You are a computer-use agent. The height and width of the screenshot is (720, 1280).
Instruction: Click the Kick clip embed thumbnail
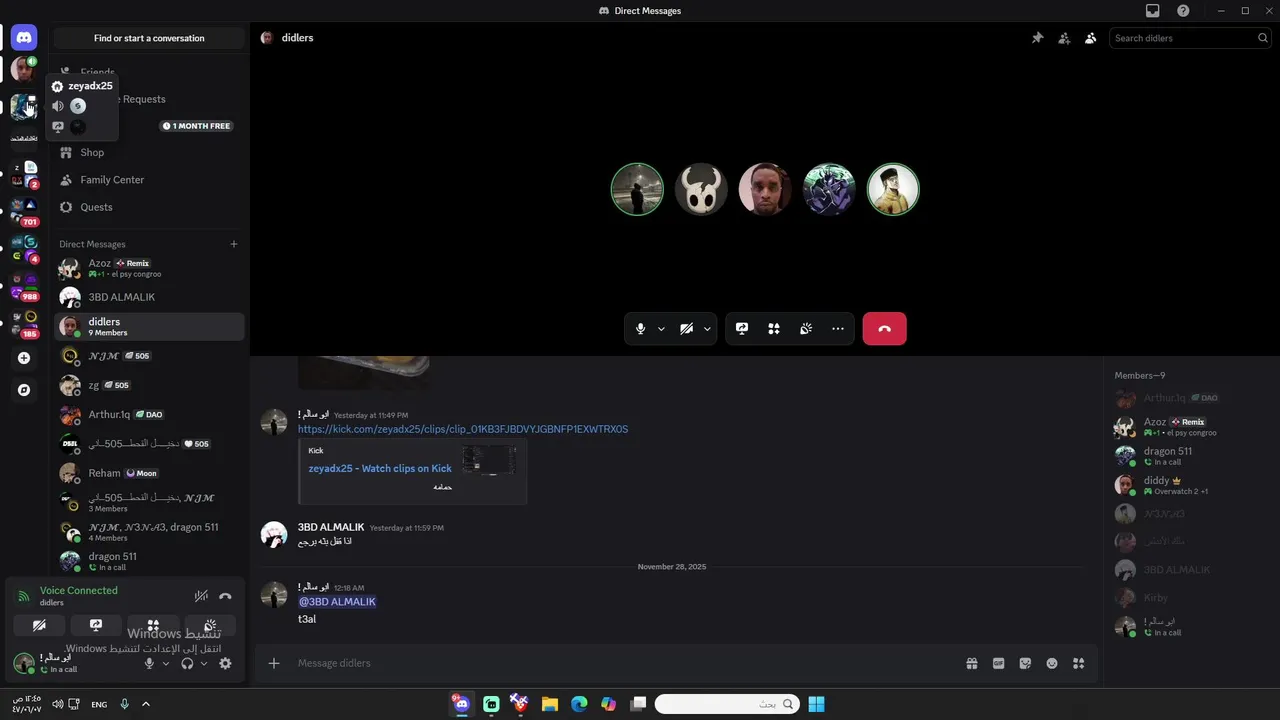tap(489, 460)
